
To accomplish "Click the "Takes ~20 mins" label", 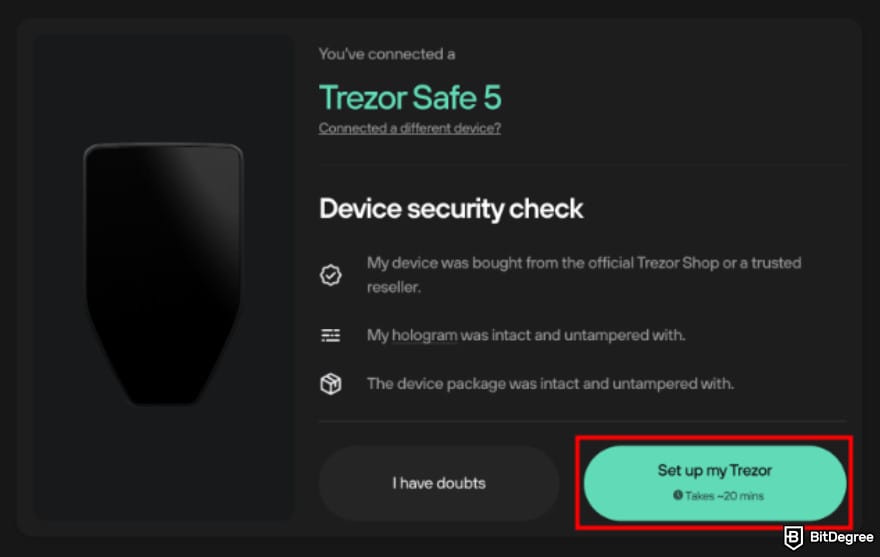I will click(x=724, y=495).
